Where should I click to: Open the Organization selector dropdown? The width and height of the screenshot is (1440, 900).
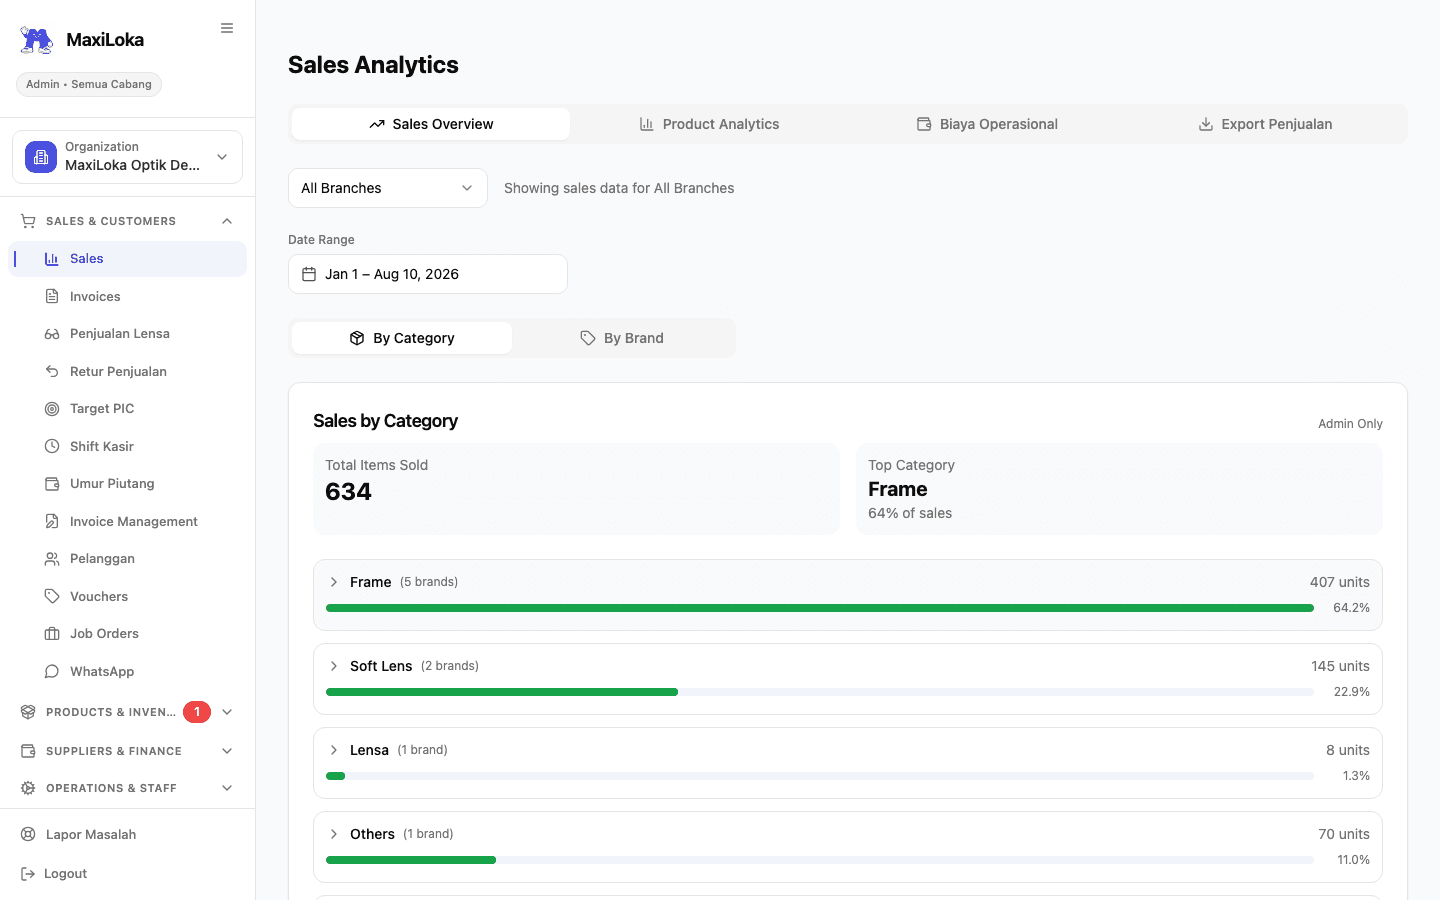(x=127, y=157)
